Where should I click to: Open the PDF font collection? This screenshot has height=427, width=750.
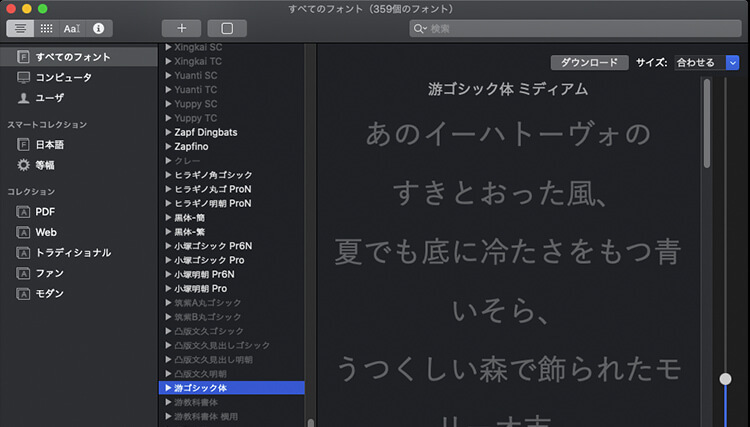44,212
